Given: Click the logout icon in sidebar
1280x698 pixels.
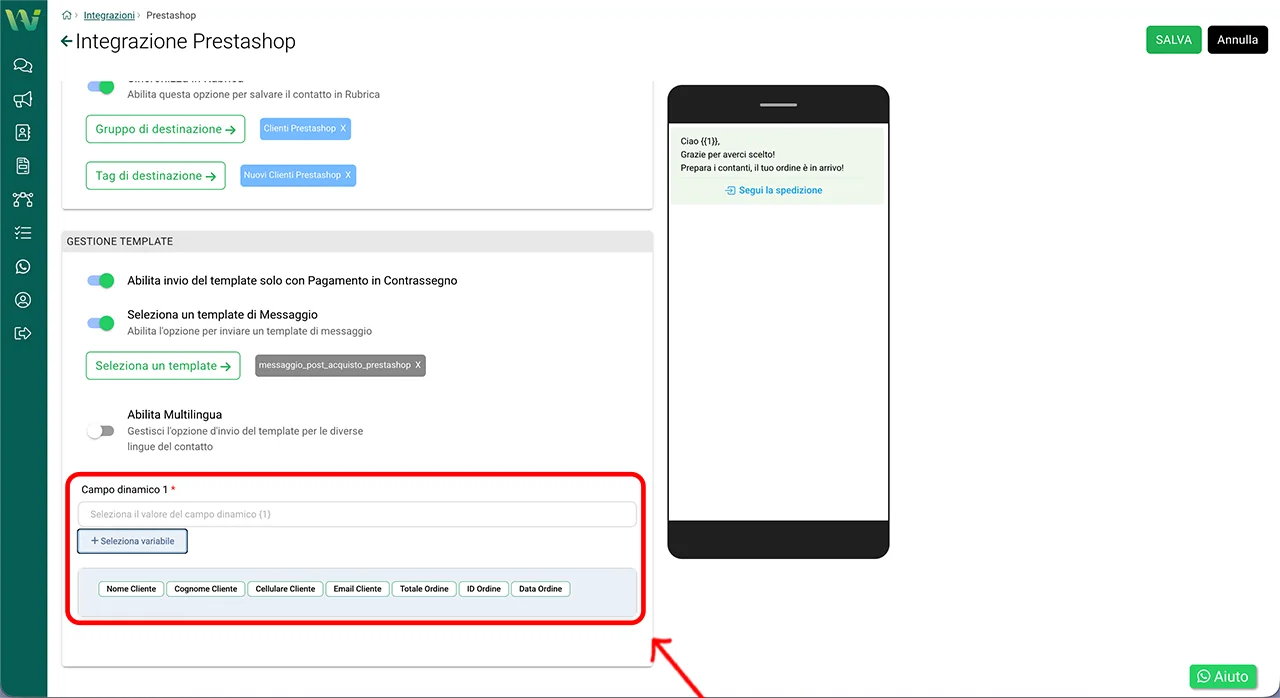Looking at the screenshot, I should tap(23, 333).
